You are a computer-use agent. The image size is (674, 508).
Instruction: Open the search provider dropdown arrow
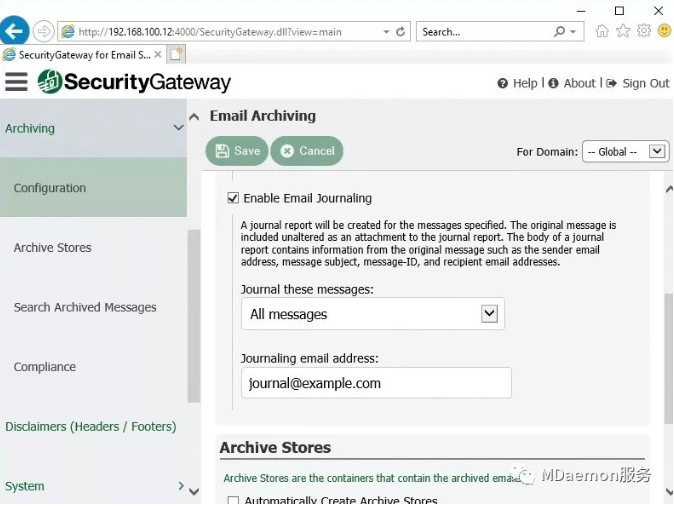coord(573,32)
